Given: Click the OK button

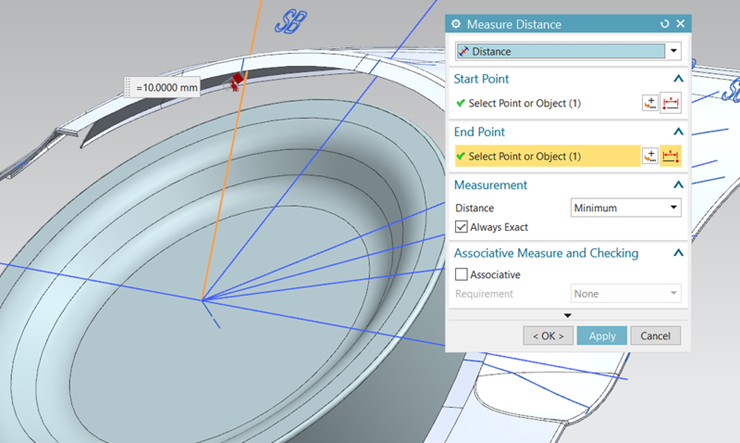Looking at the screenshot, I should pyautogui.click(x=548, y=336).
